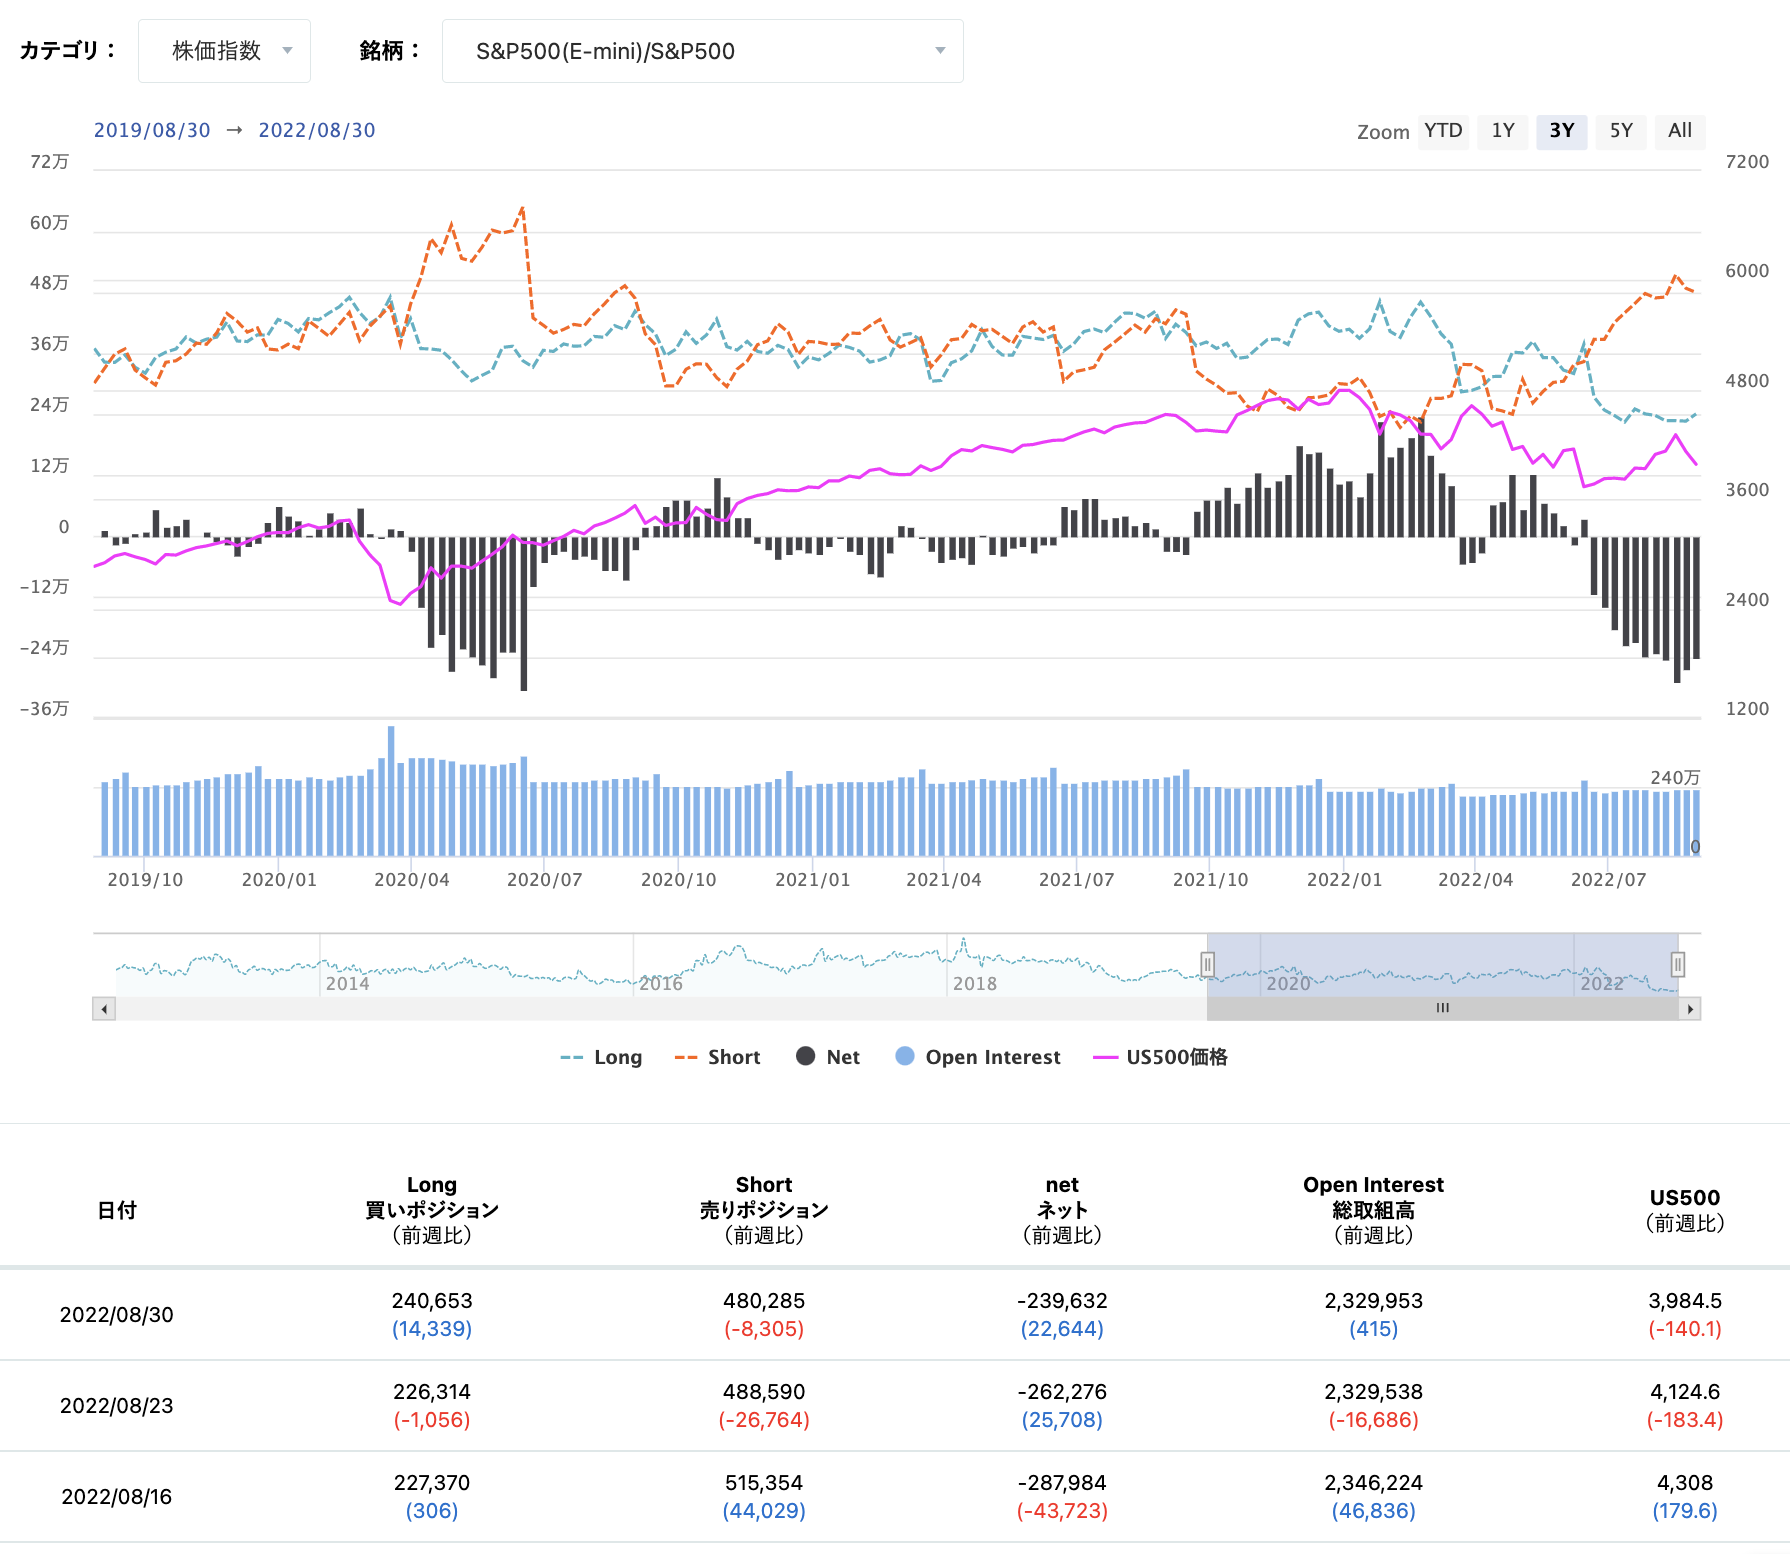Click the Short 売りポジション column header
Image resolution: width=1790 pixels, height=1554 pixels.
[x=764, y=1210]
